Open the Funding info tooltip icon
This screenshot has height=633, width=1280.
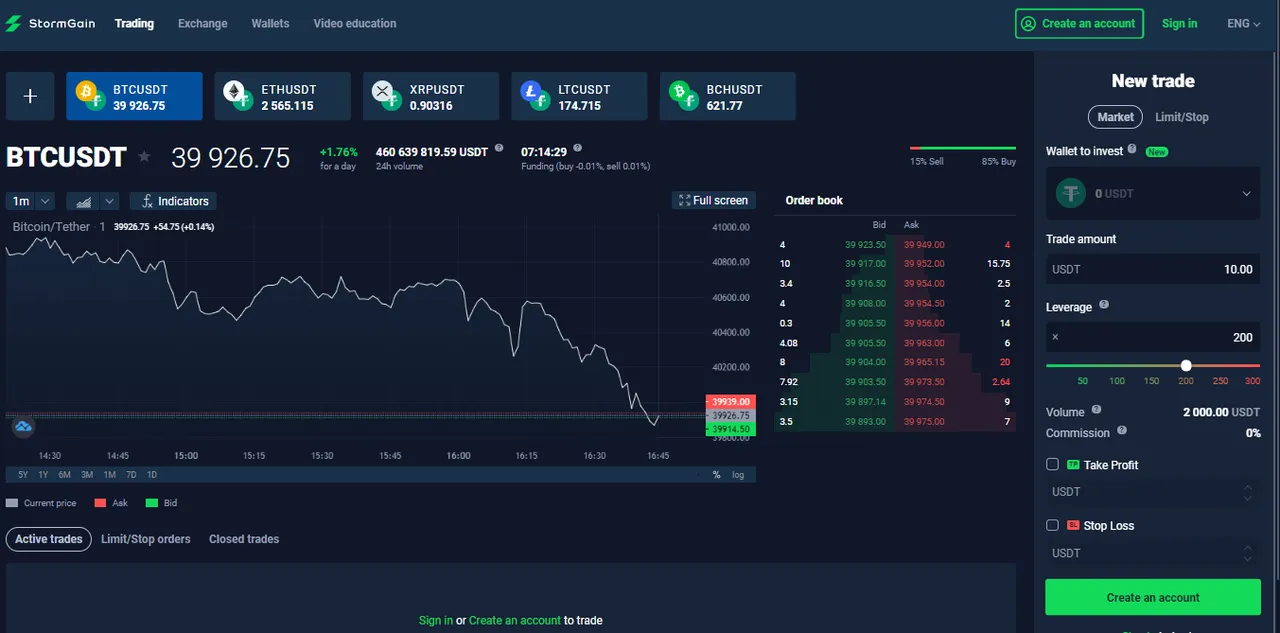pos(578,148)
